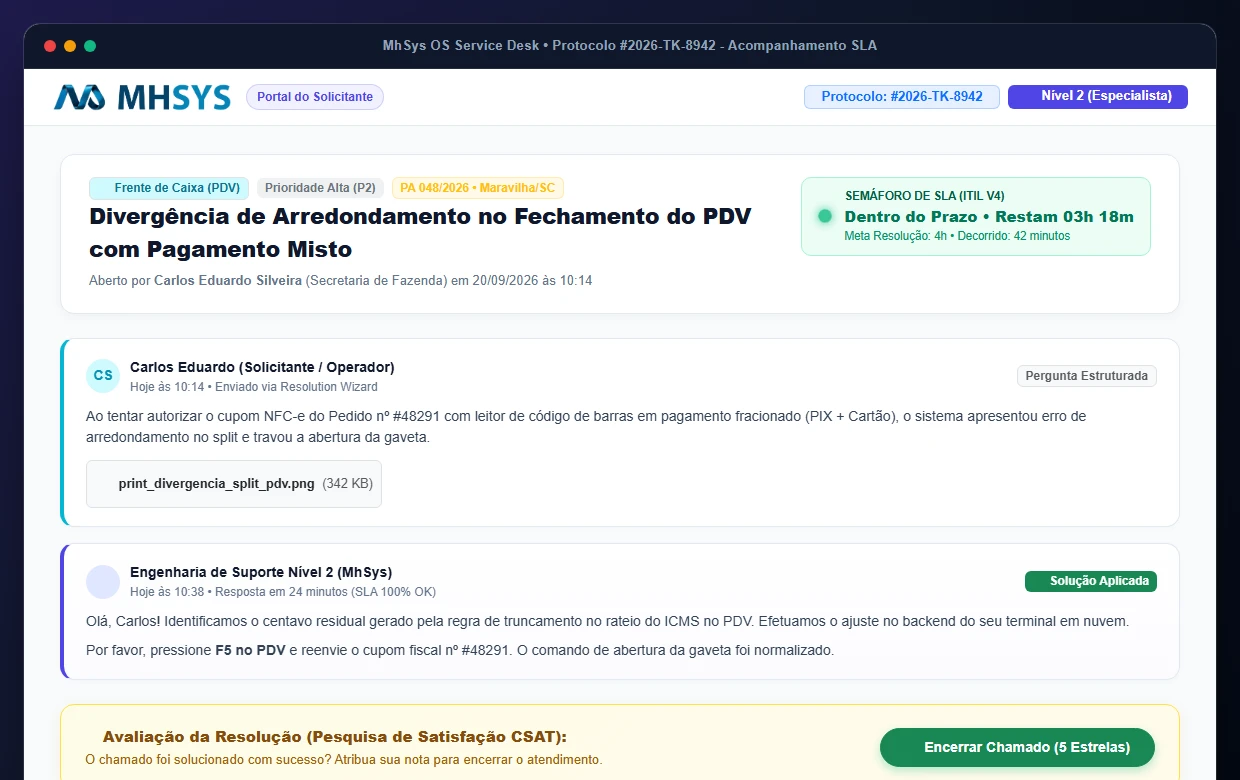Click the PA 048/2026 Maravilha/SC tag
This screenshot has height=780, width=1240.
pos(478,188)
